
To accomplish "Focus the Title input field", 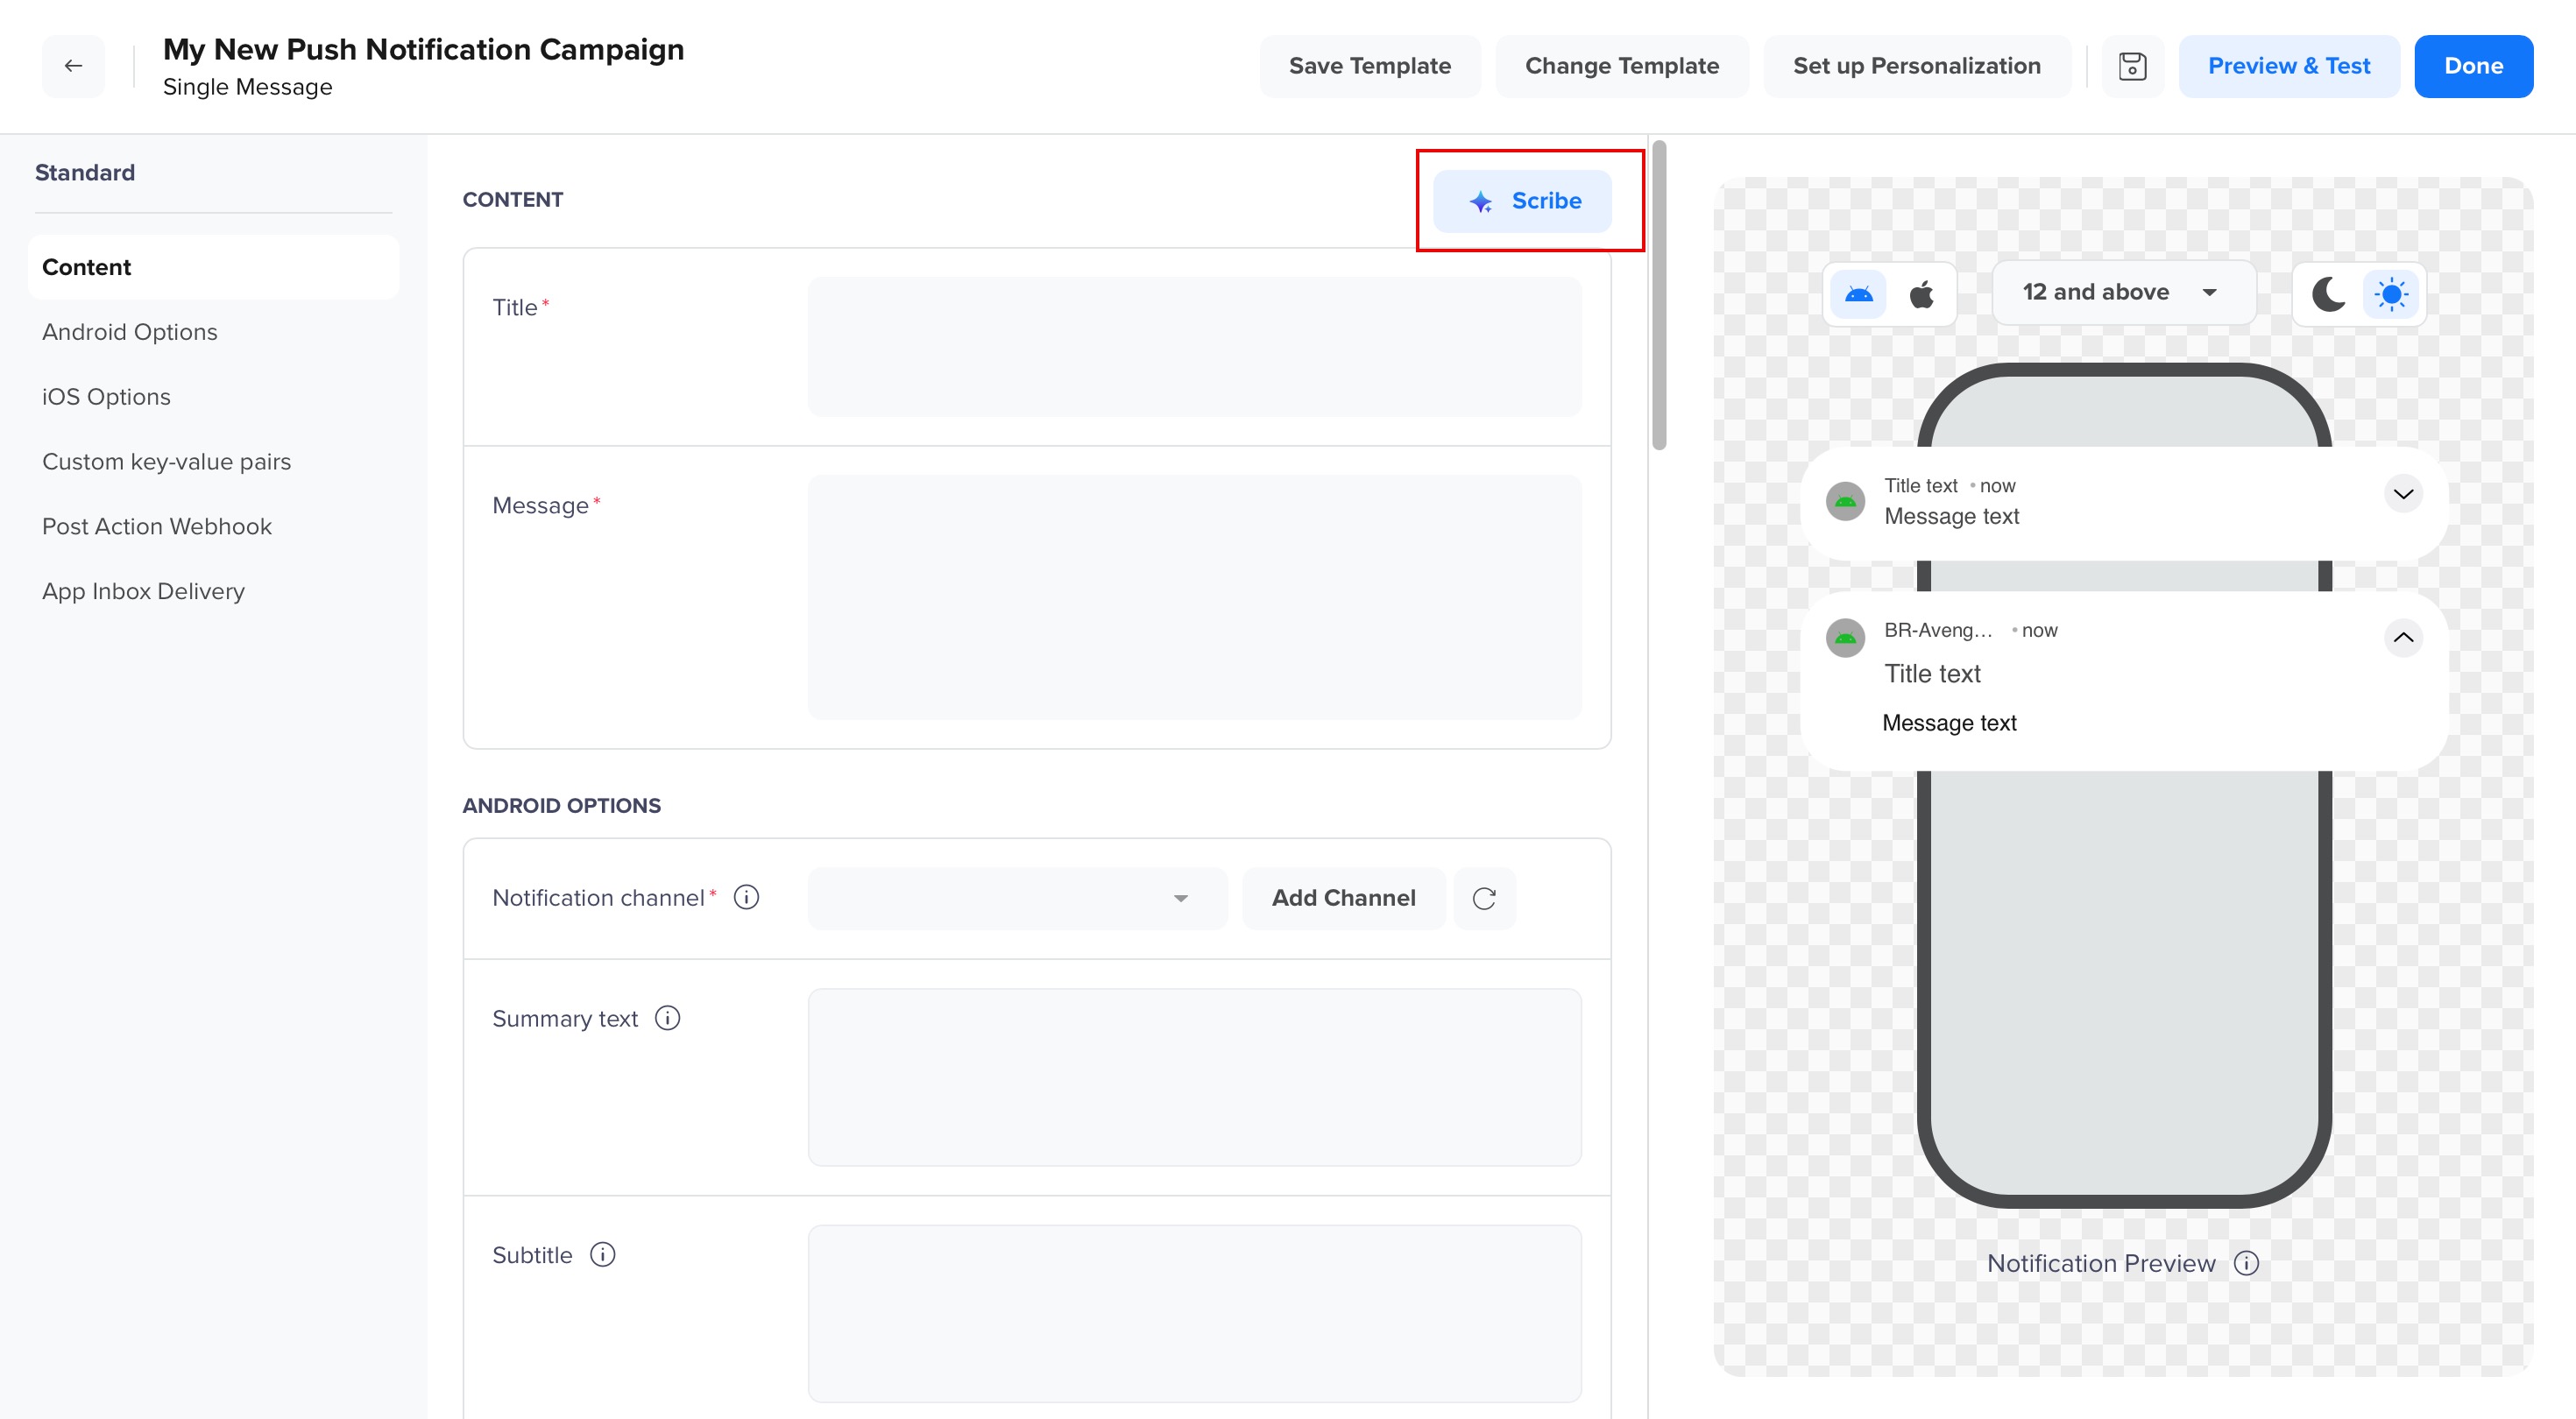I will tap(1194, 346).
